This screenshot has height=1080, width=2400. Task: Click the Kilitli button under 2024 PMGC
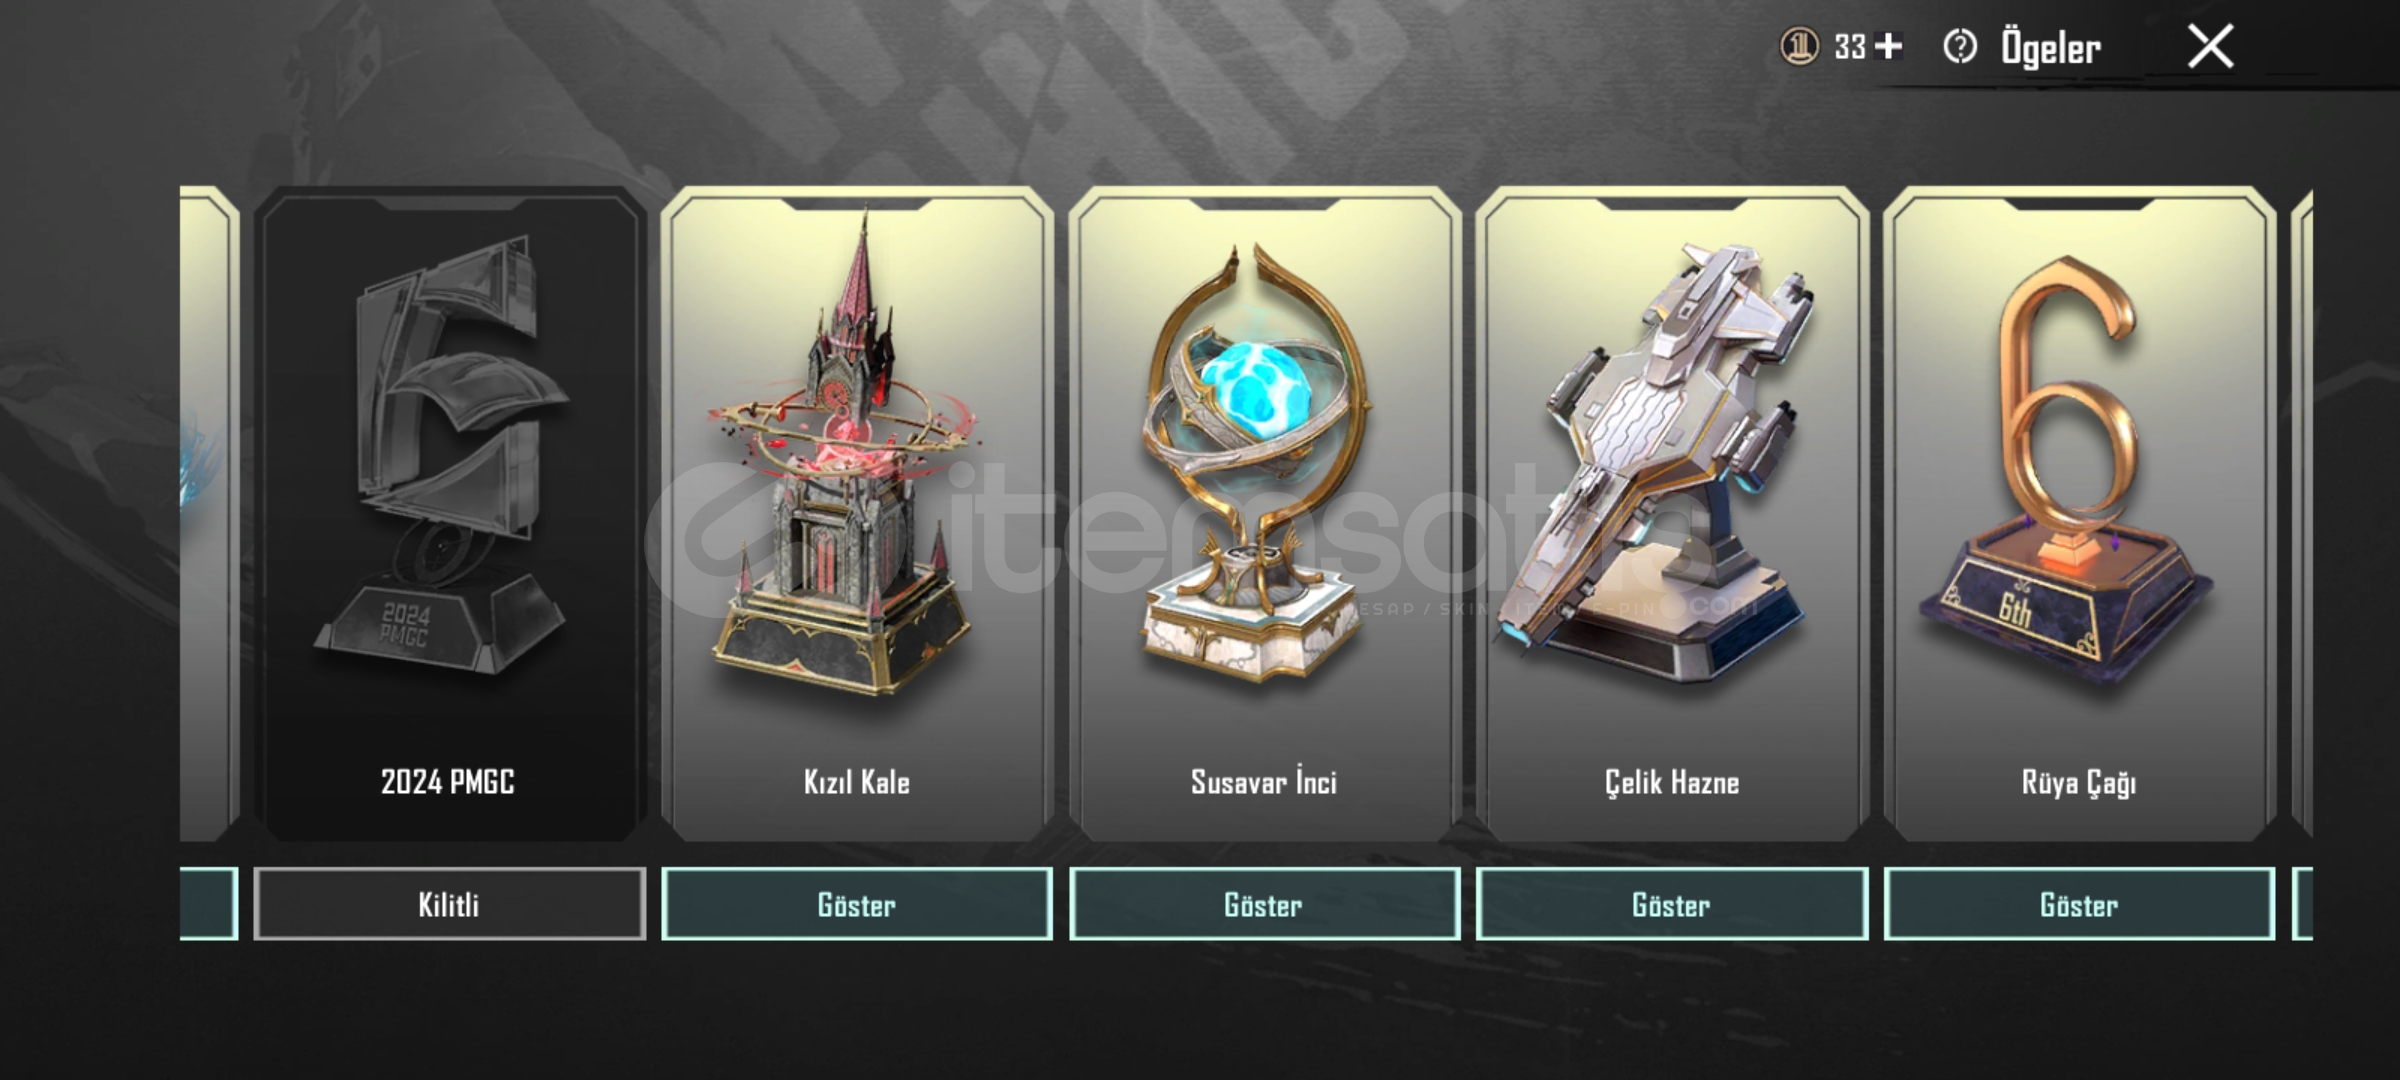coord(449,905)
